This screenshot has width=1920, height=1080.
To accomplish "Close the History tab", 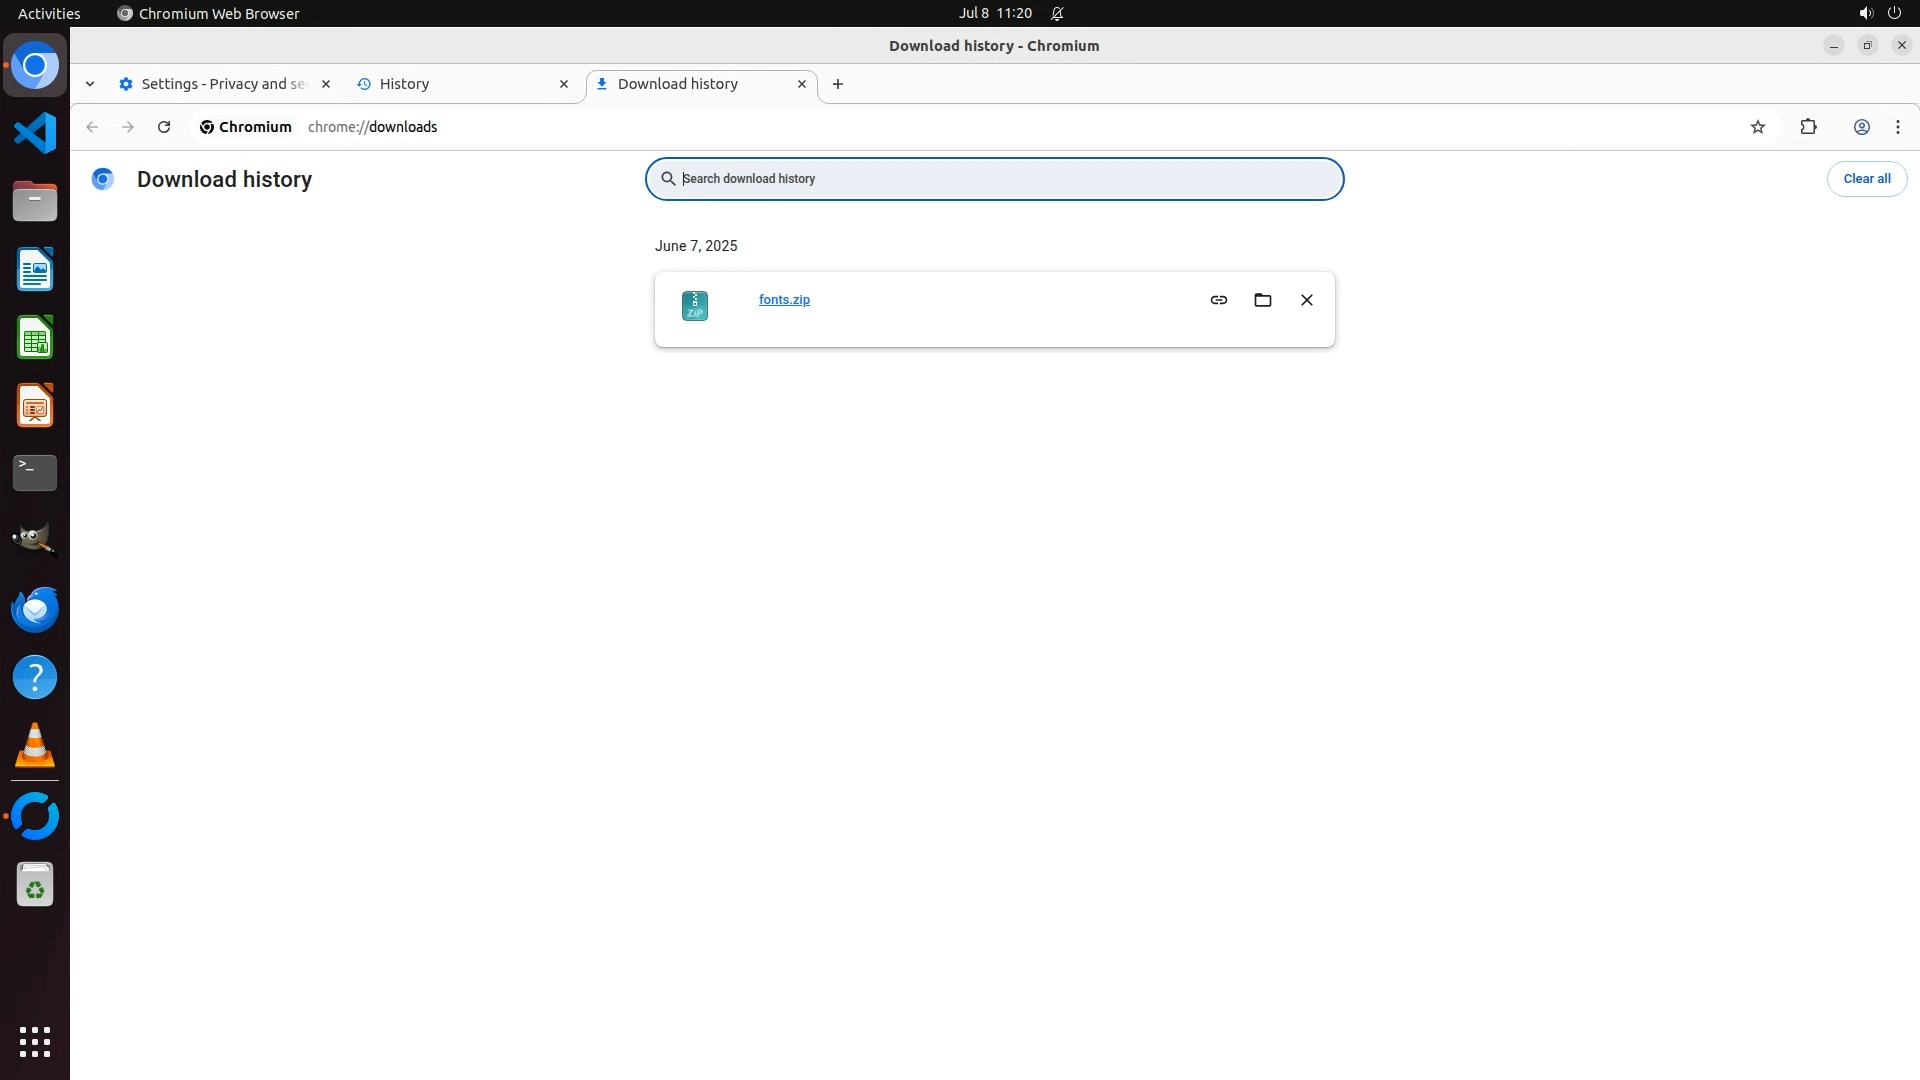I will (564, 84).
